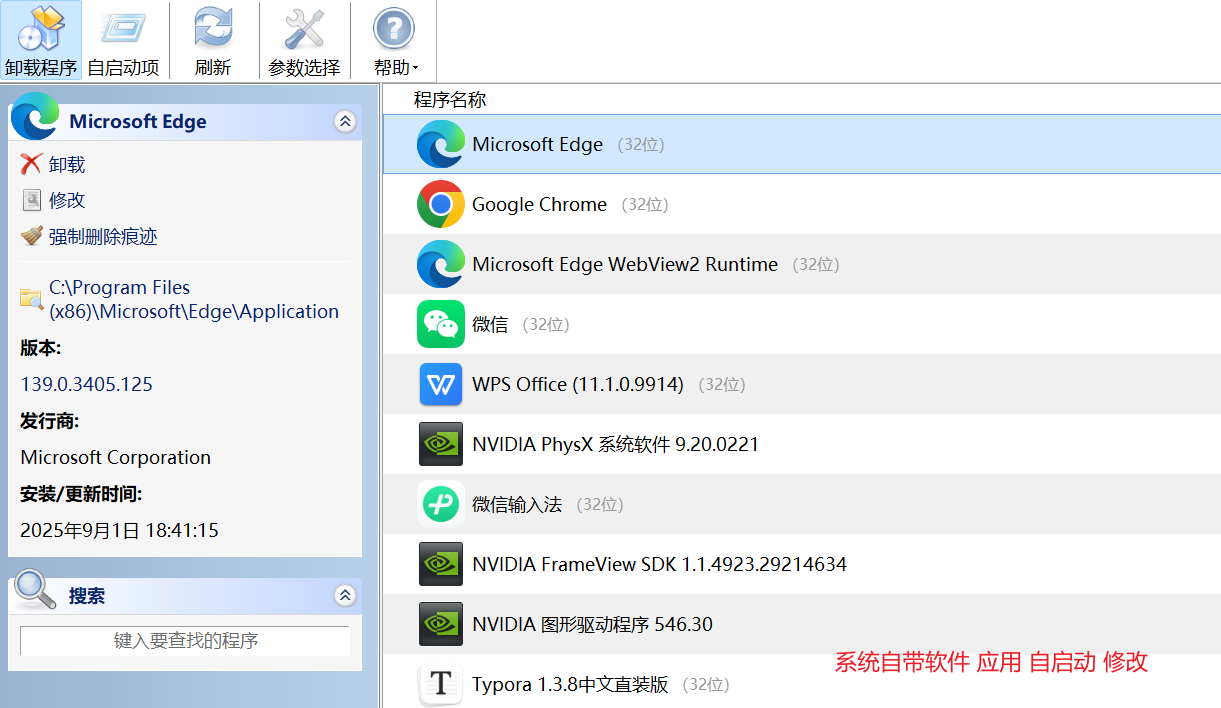
Task: Click publisher Microsoft Corporation text
Action: (115, 457)
